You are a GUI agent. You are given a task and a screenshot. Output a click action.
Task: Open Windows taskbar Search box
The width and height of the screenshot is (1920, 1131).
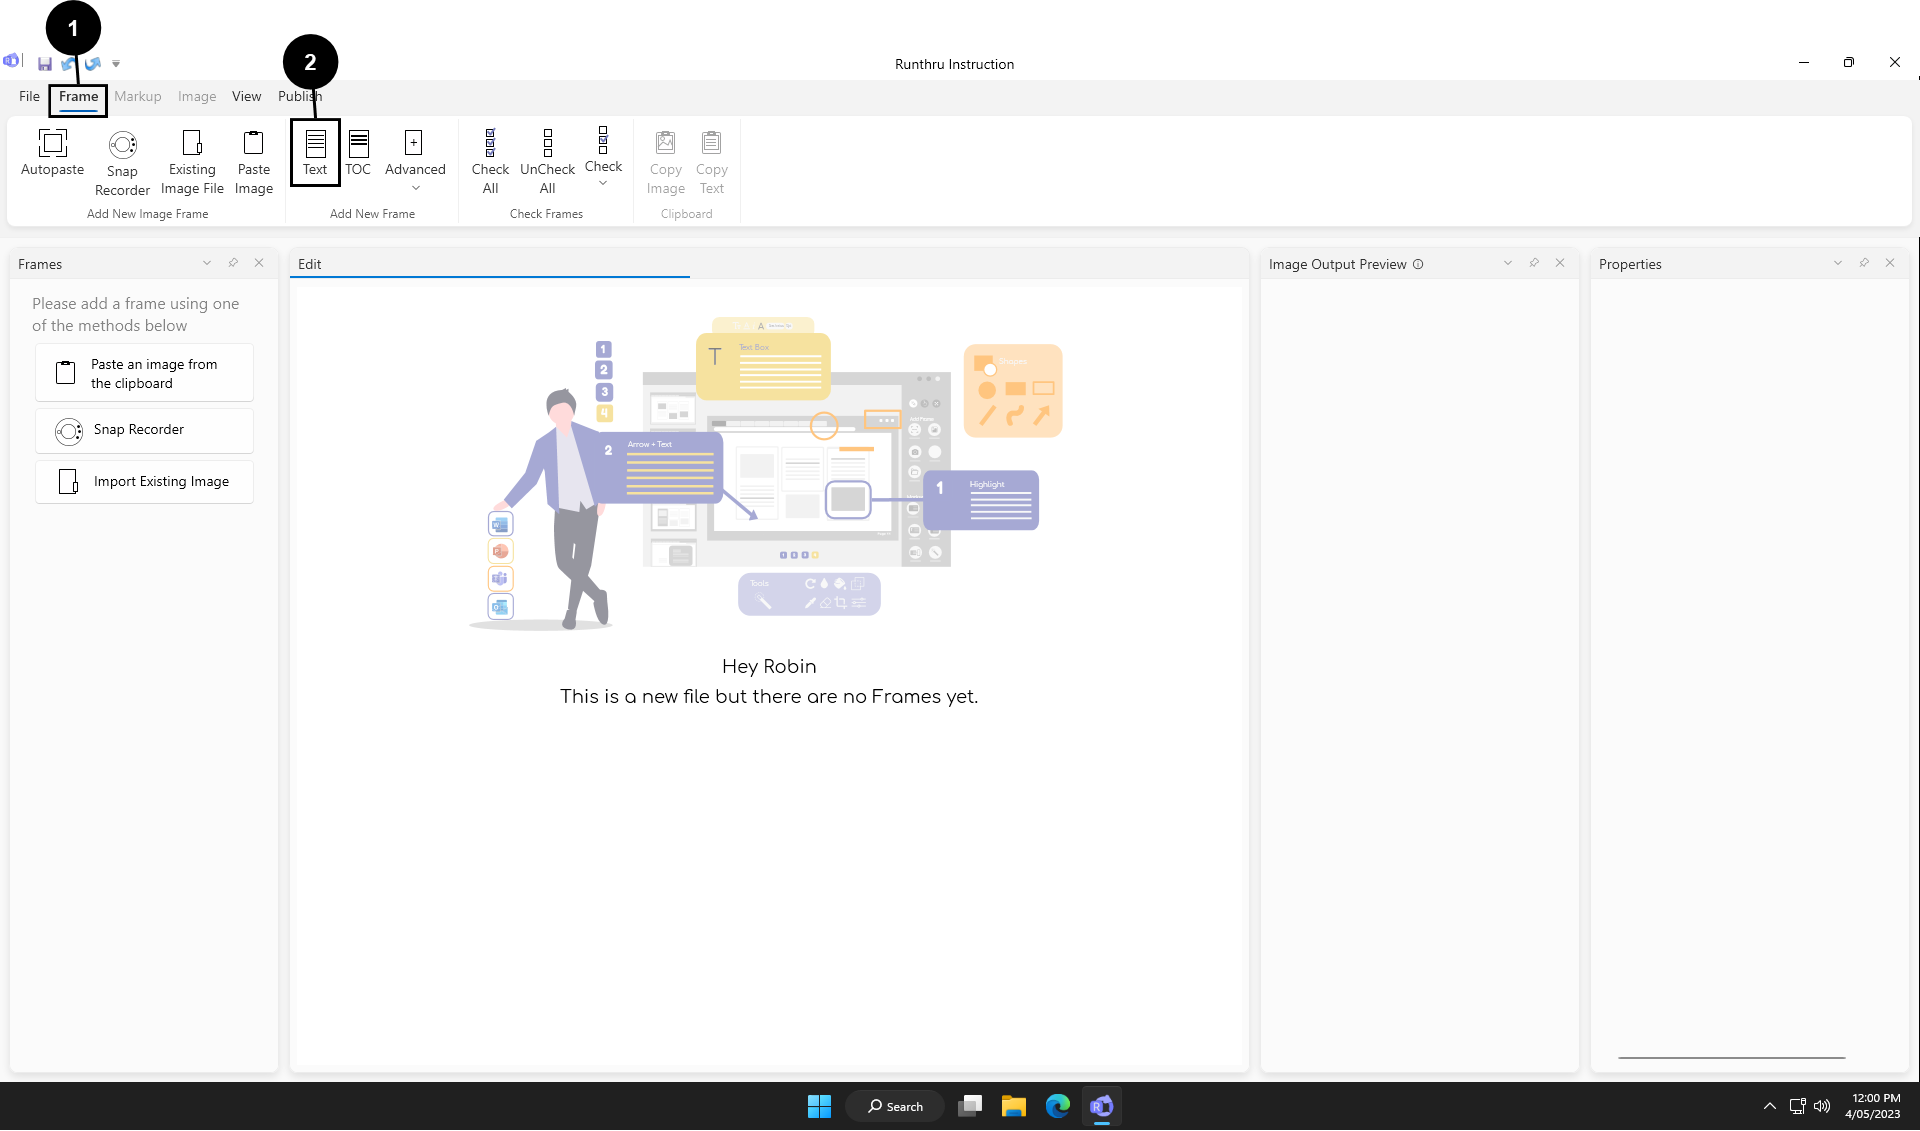(895, 1106)
